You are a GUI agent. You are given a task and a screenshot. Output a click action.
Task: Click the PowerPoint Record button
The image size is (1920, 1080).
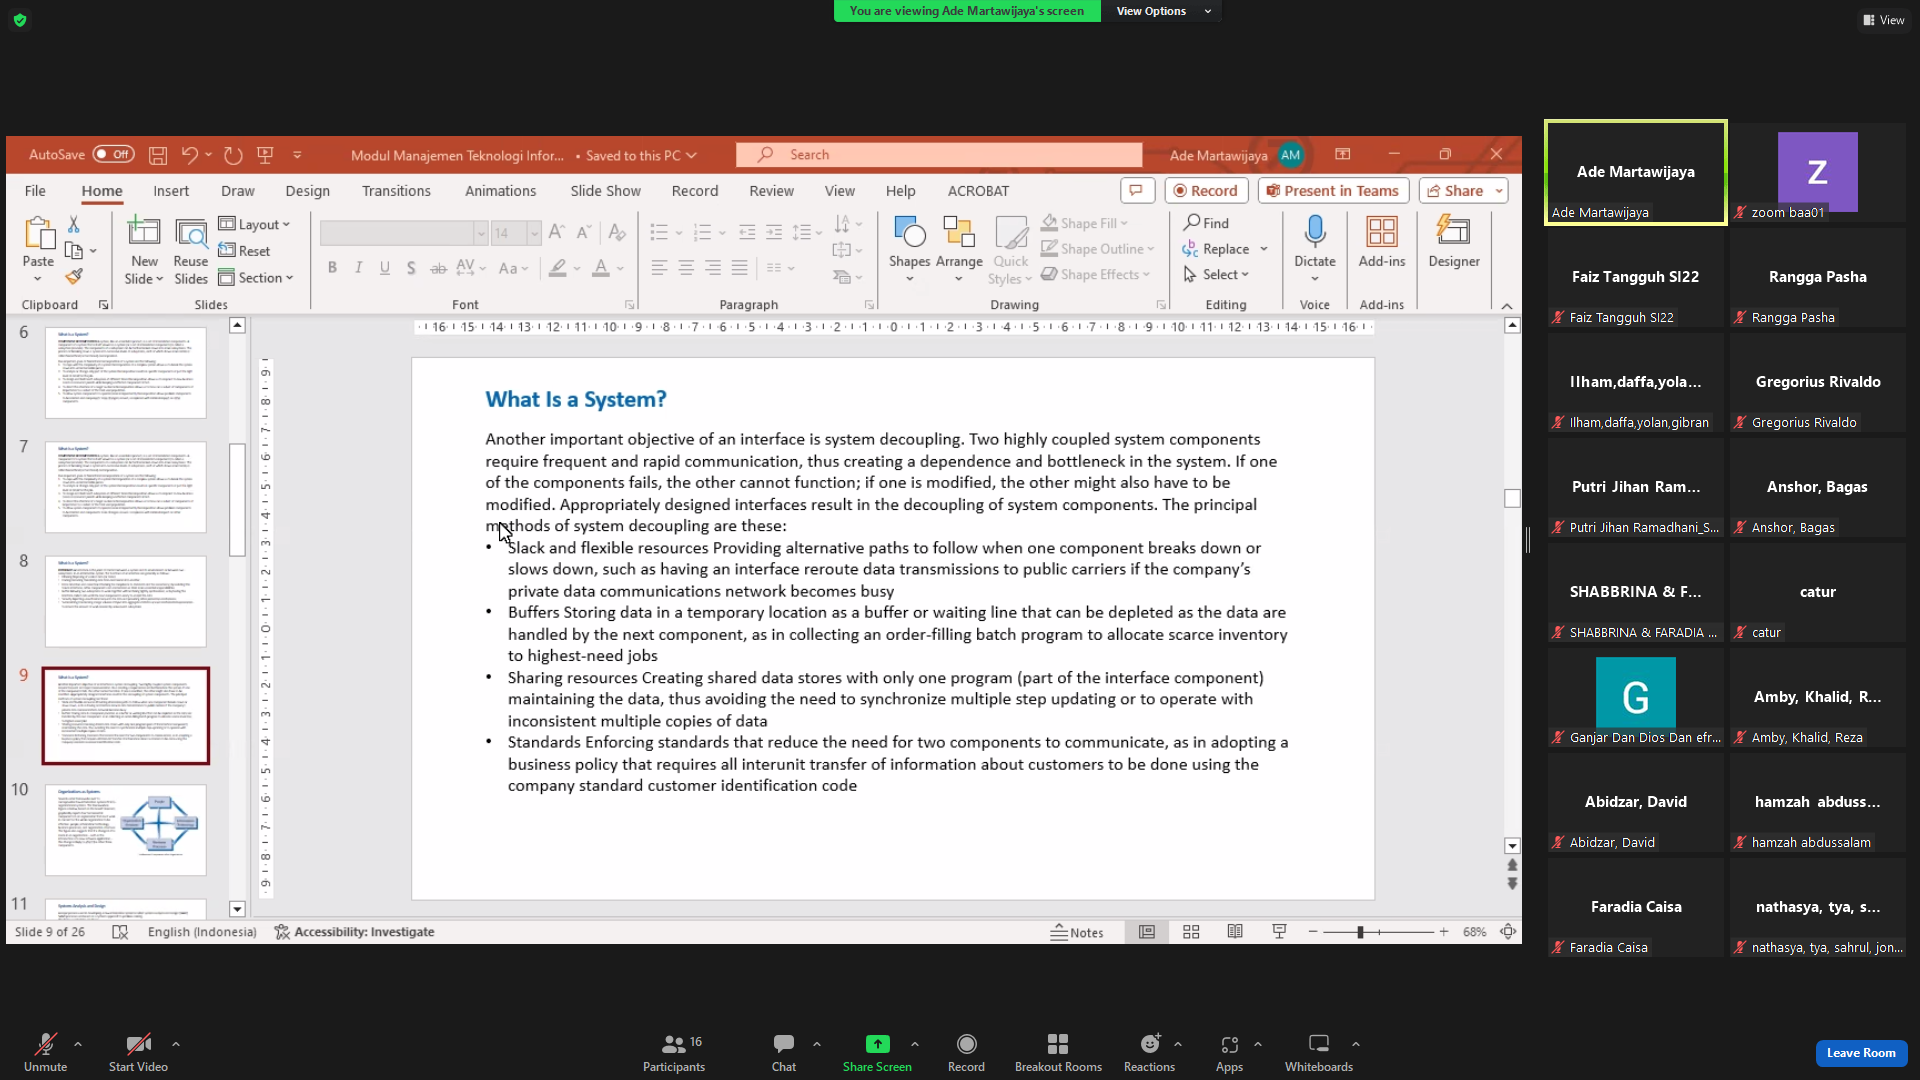point(1206,191)
